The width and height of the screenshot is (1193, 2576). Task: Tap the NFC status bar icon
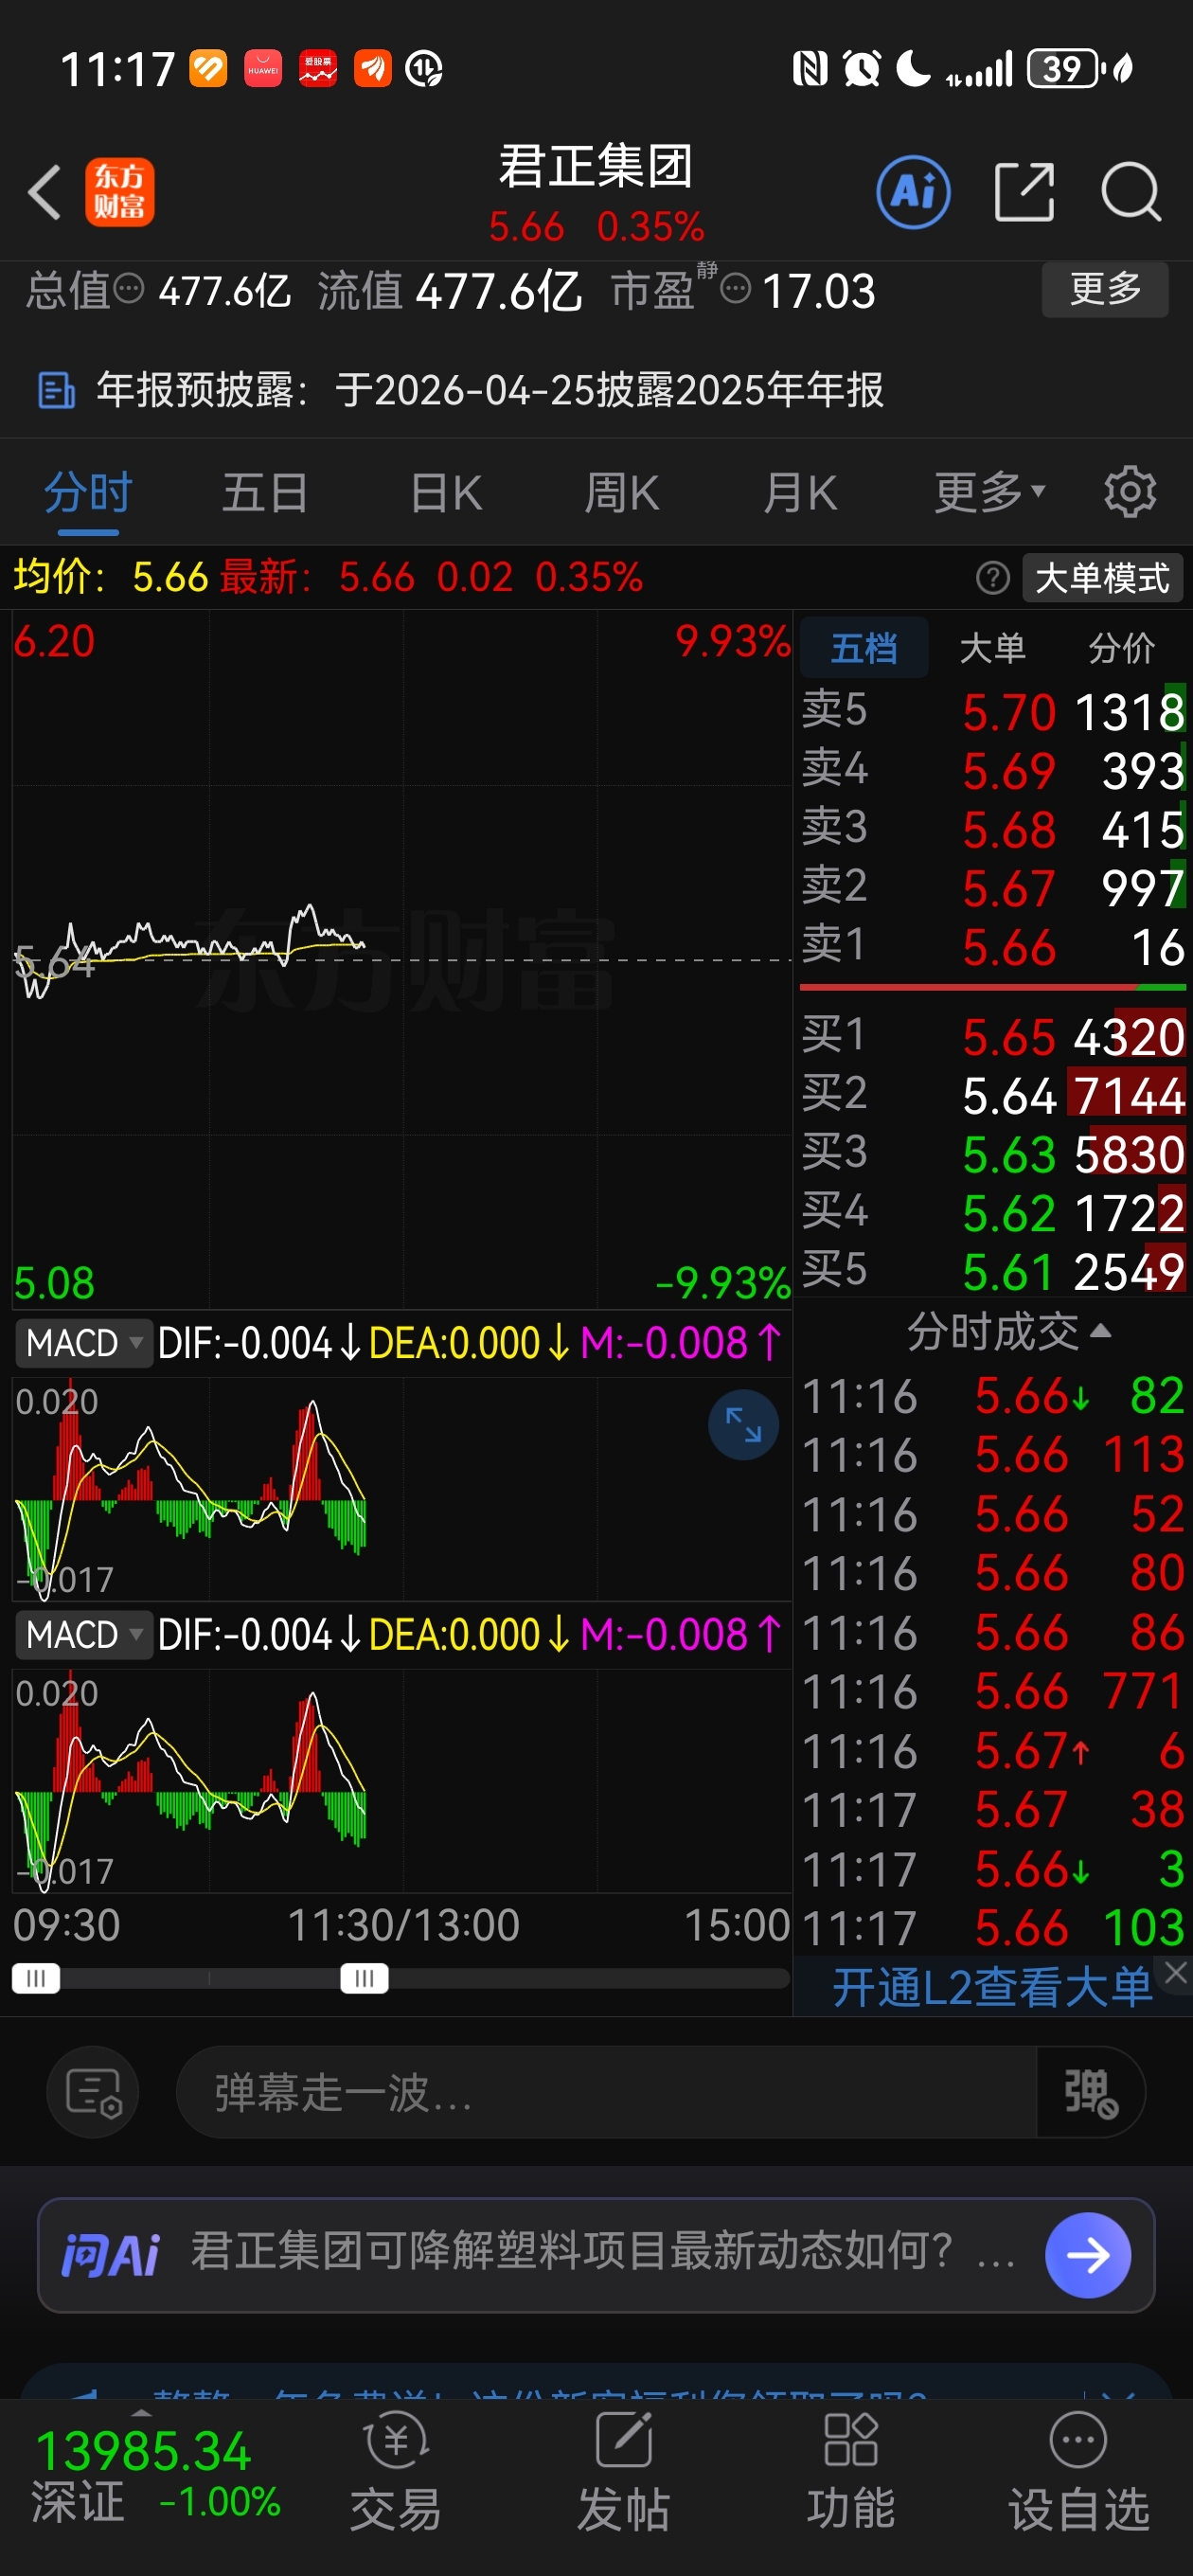click(809, 69)
